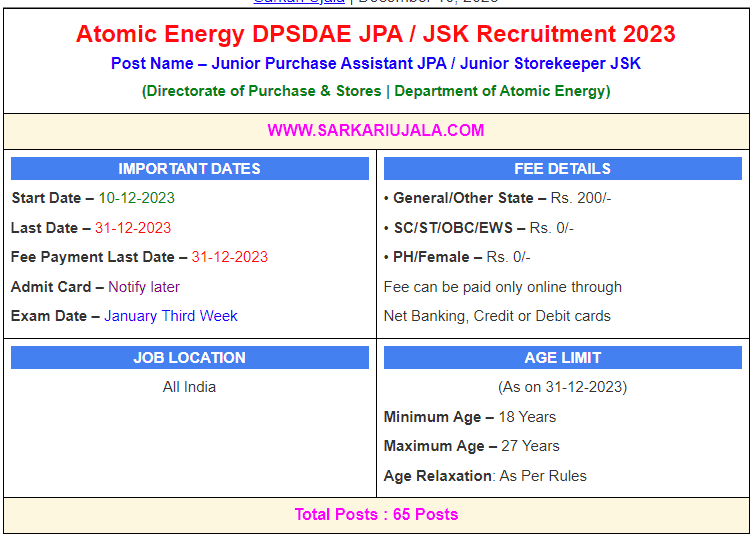Click the WWW.SARKARIUJALA.COM website link
The image size is (754, 534).
click(376, 130)
